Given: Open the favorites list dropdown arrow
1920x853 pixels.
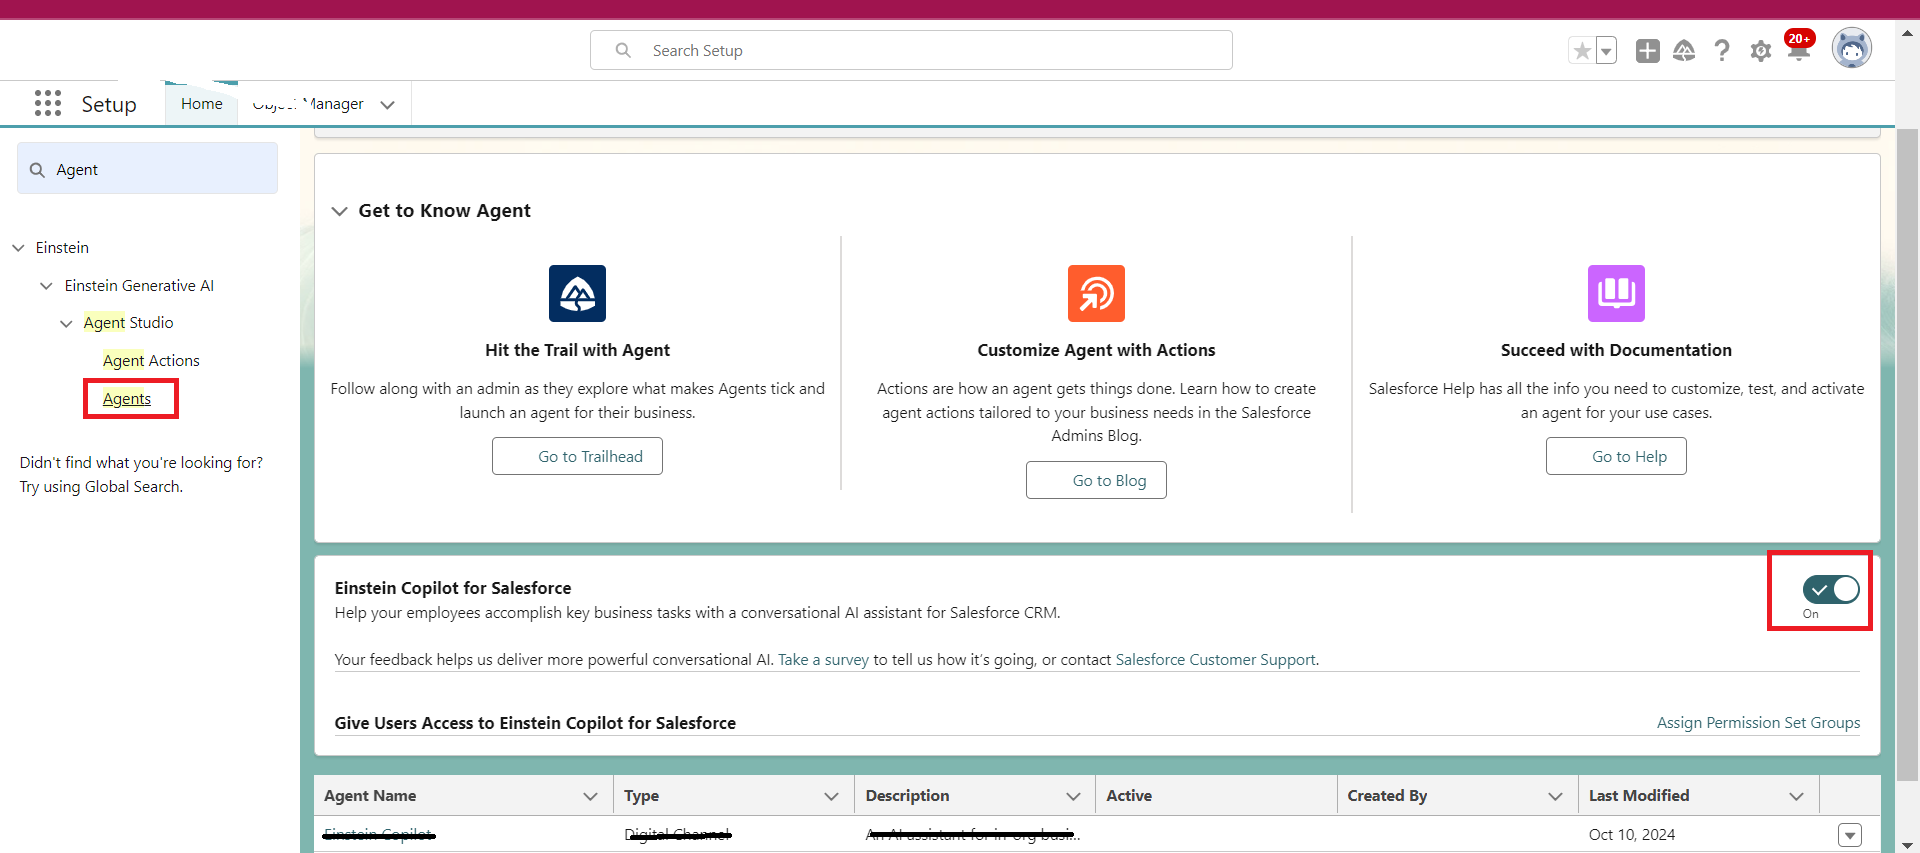Looking at the screenshot, I should [x=1606, y=51].
